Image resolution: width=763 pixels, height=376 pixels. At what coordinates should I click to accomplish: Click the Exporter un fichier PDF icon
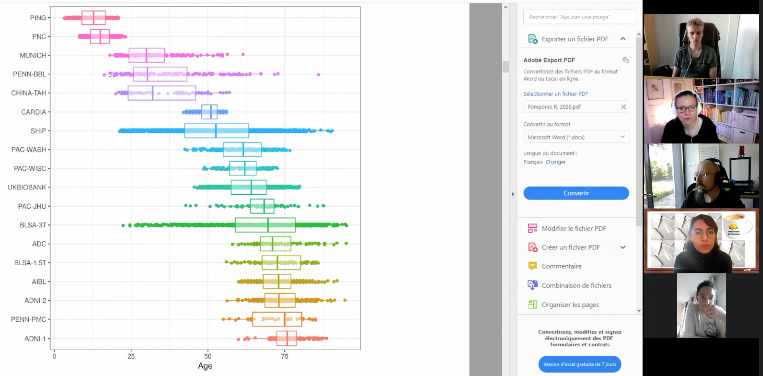(532, 39)
